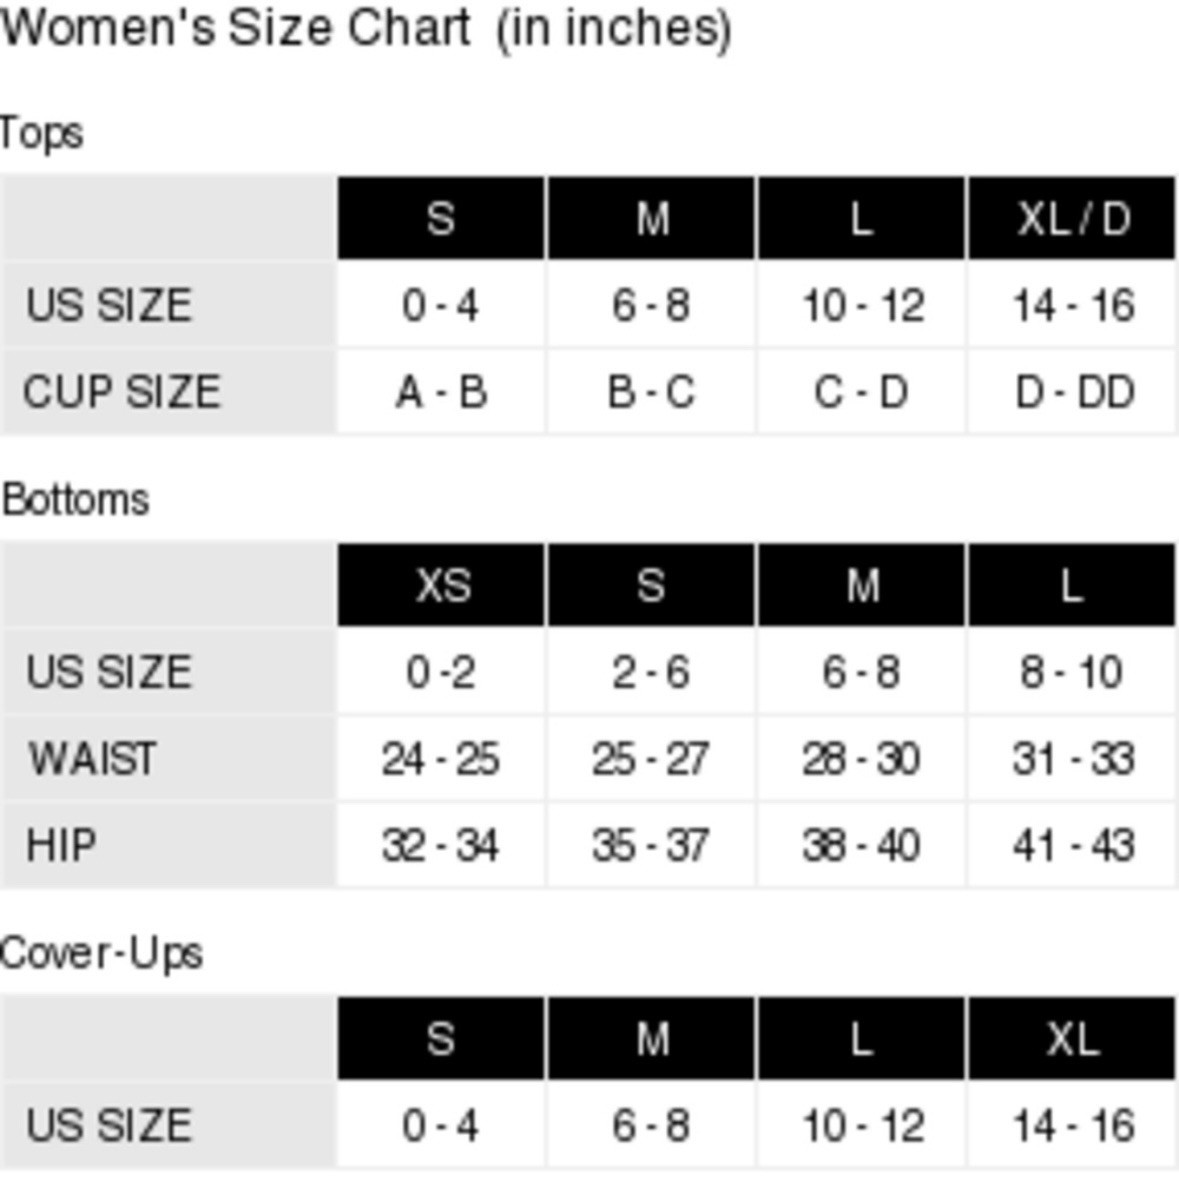The height and width of the screenshot is (1179, 1179).
Task: Select the Bottoms M size header
Action: coord(861,585)
